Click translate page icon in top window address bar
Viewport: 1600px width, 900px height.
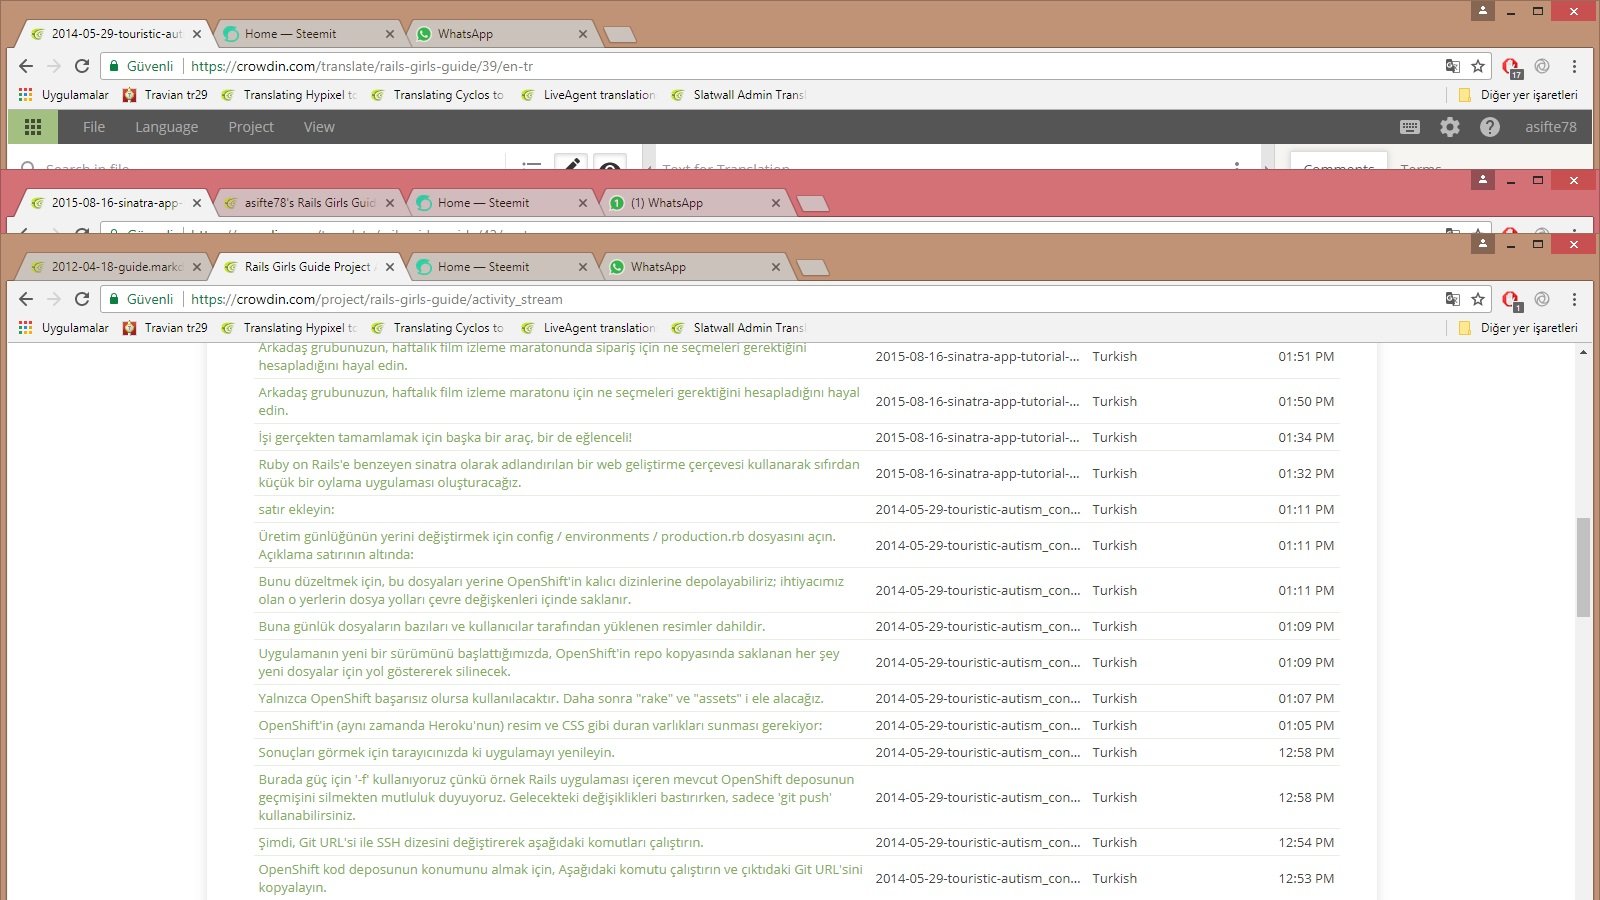point(1453,66)
